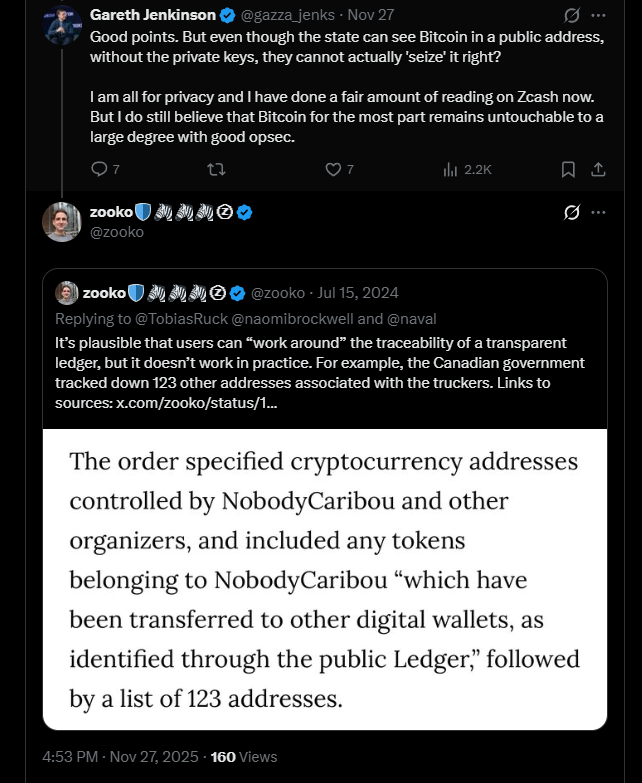Open more options on Gareth's tweet
This screenshot has width=642, height=783.
[x=598, y=16]
